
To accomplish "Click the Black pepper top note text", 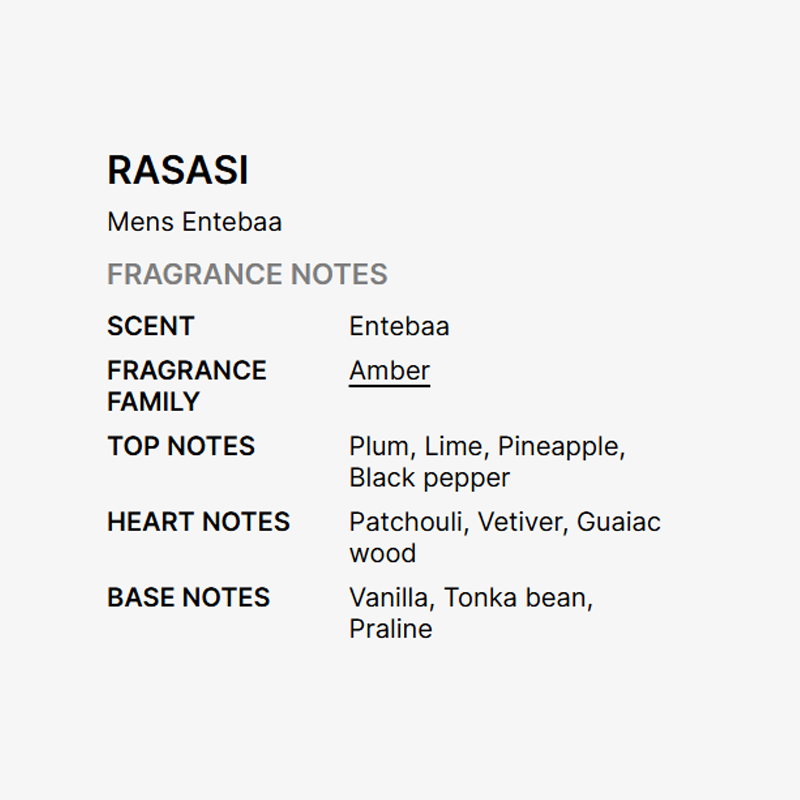I will [429, 478].
